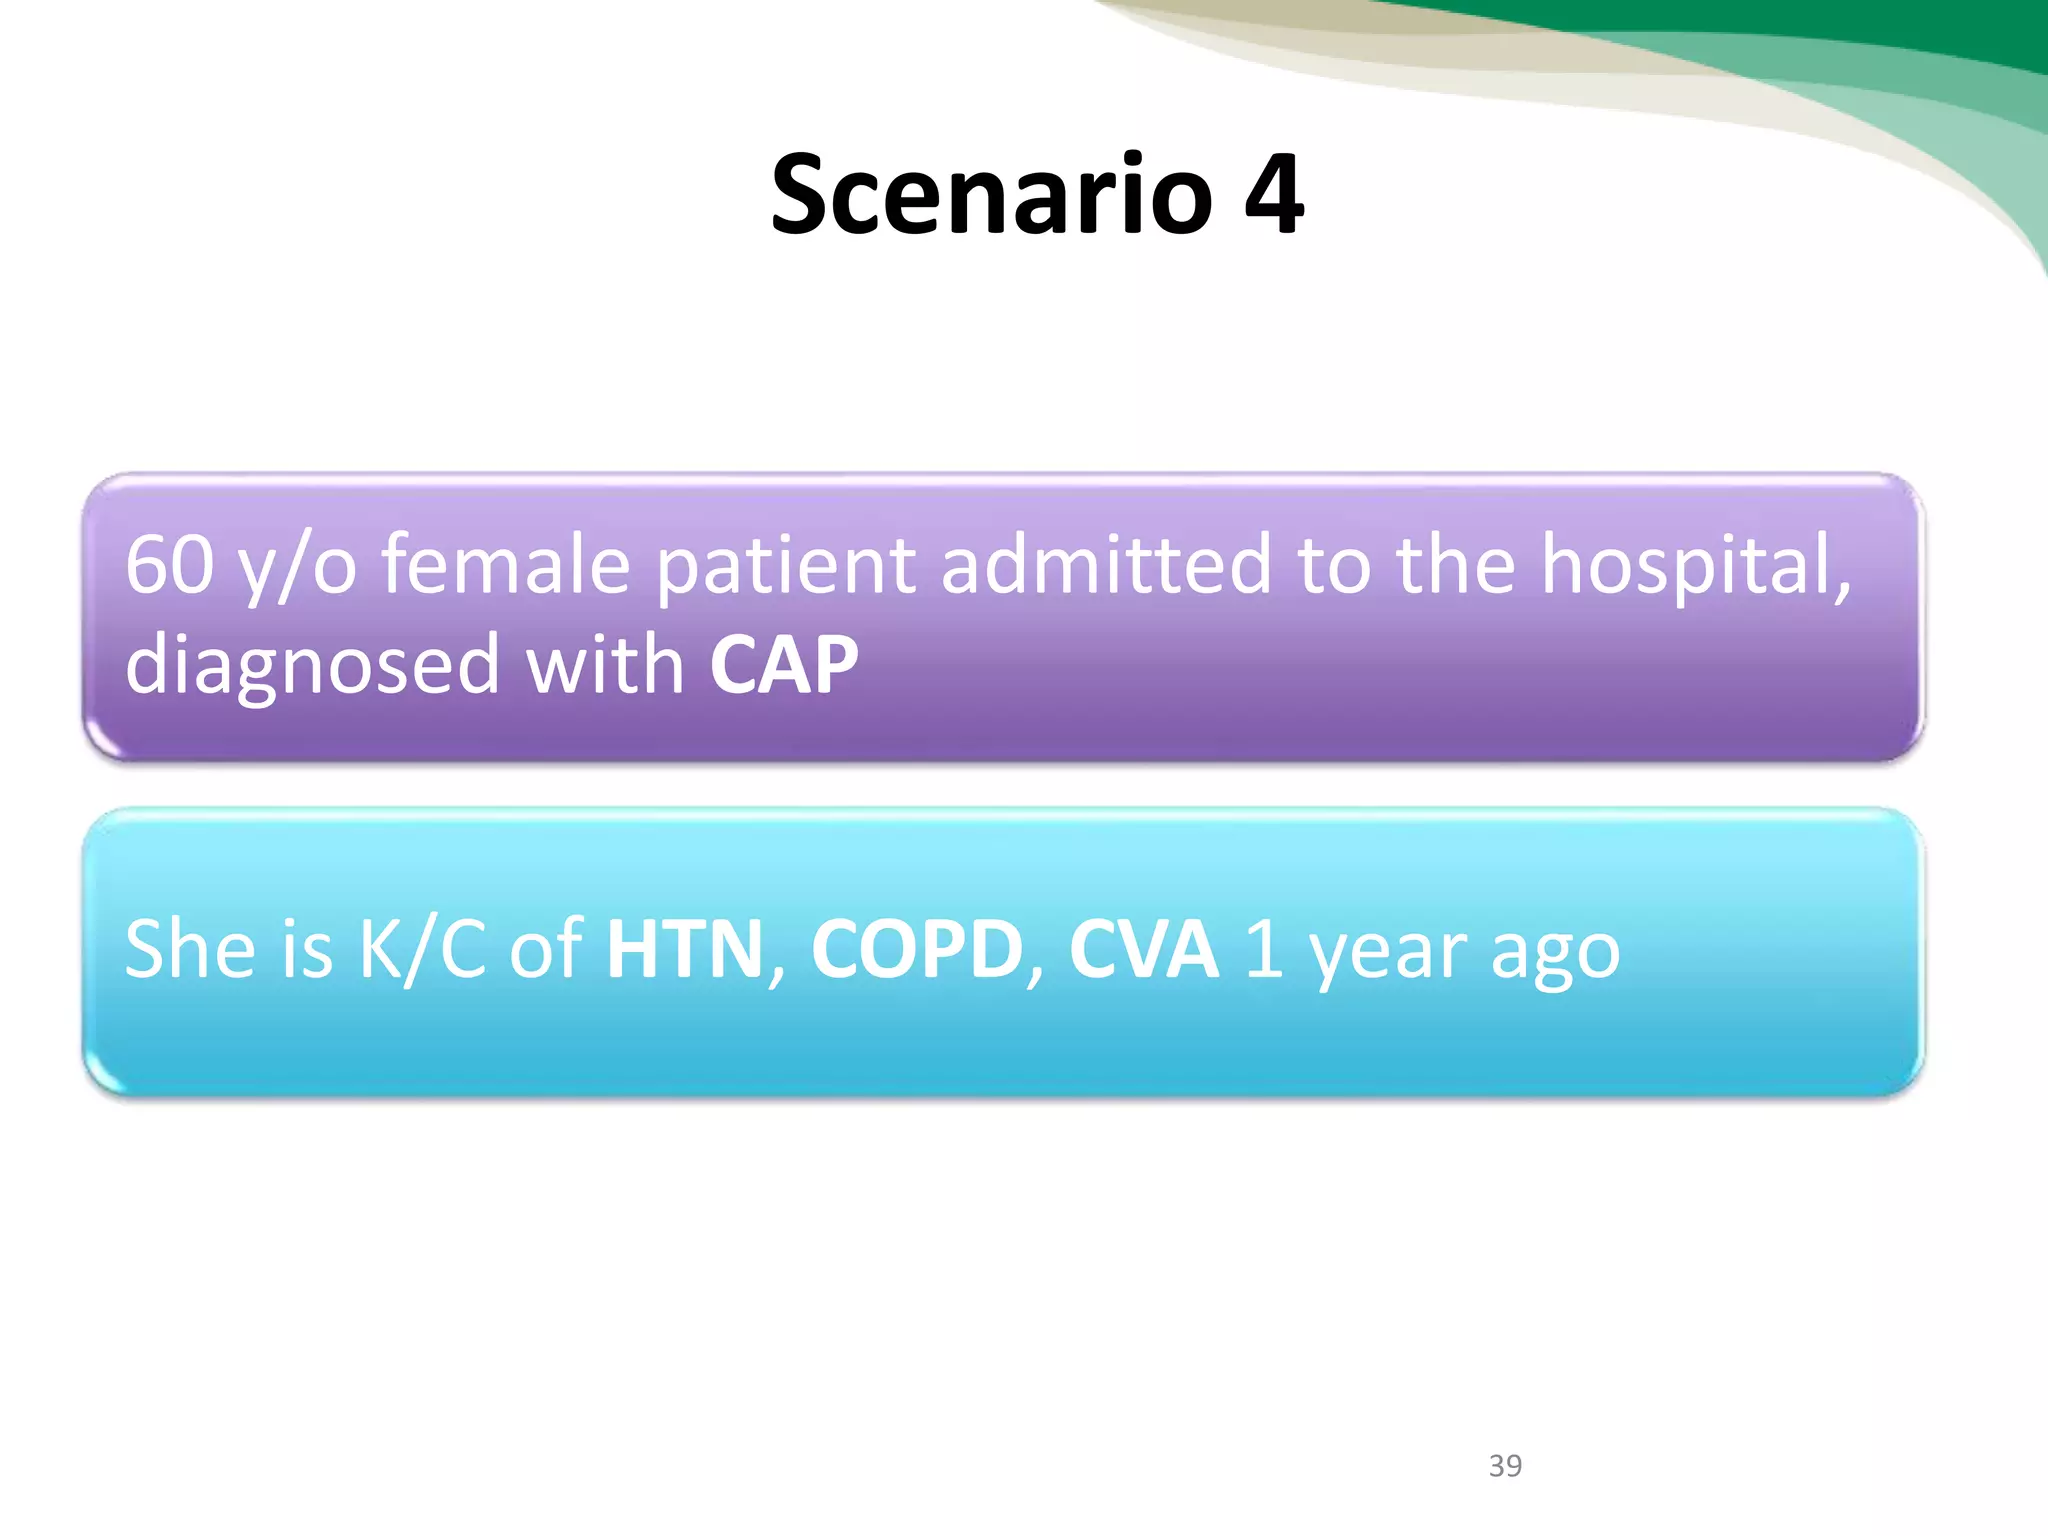Screen dimensions: 2048x1536
Task: Click the number 4 in the title
Action: click(1273, 195)
